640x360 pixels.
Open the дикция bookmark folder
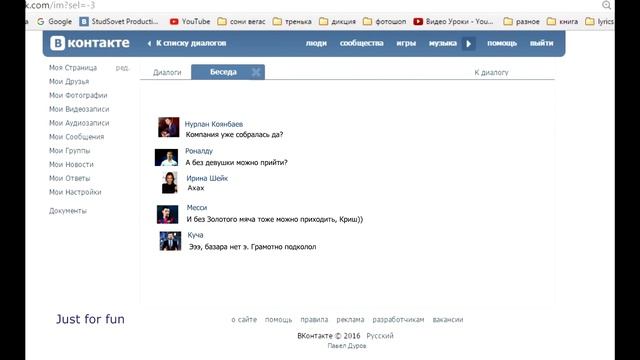pos(337,22)
